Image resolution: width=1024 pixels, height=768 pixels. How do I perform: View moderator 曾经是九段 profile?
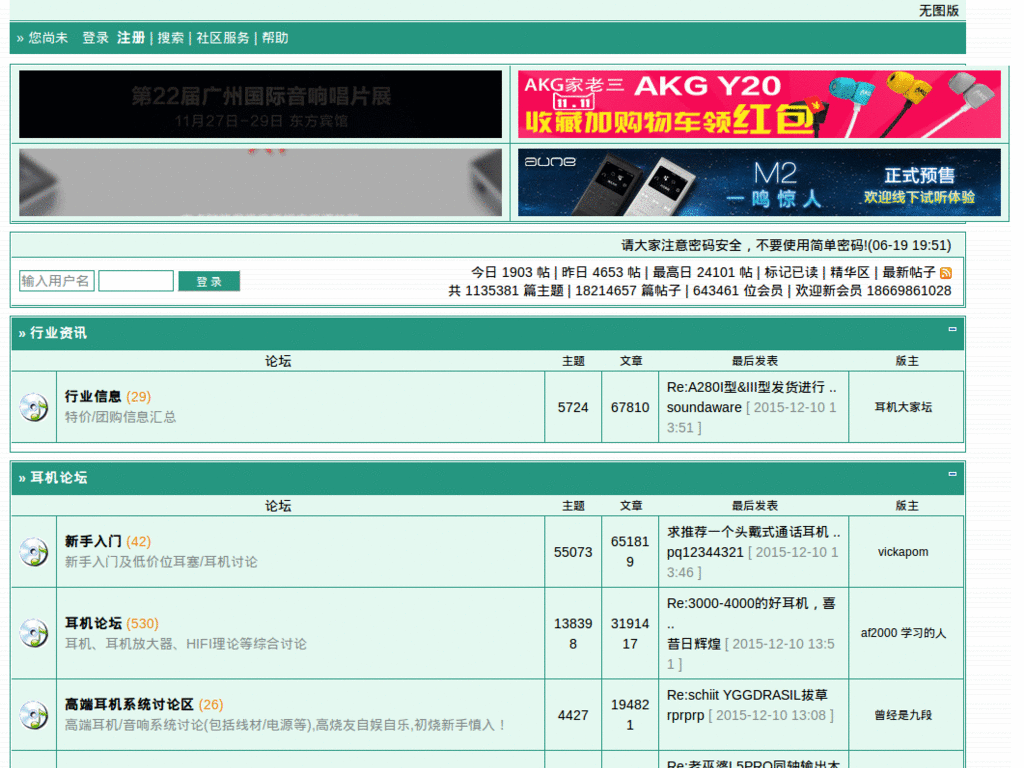[x=903, y=715]
